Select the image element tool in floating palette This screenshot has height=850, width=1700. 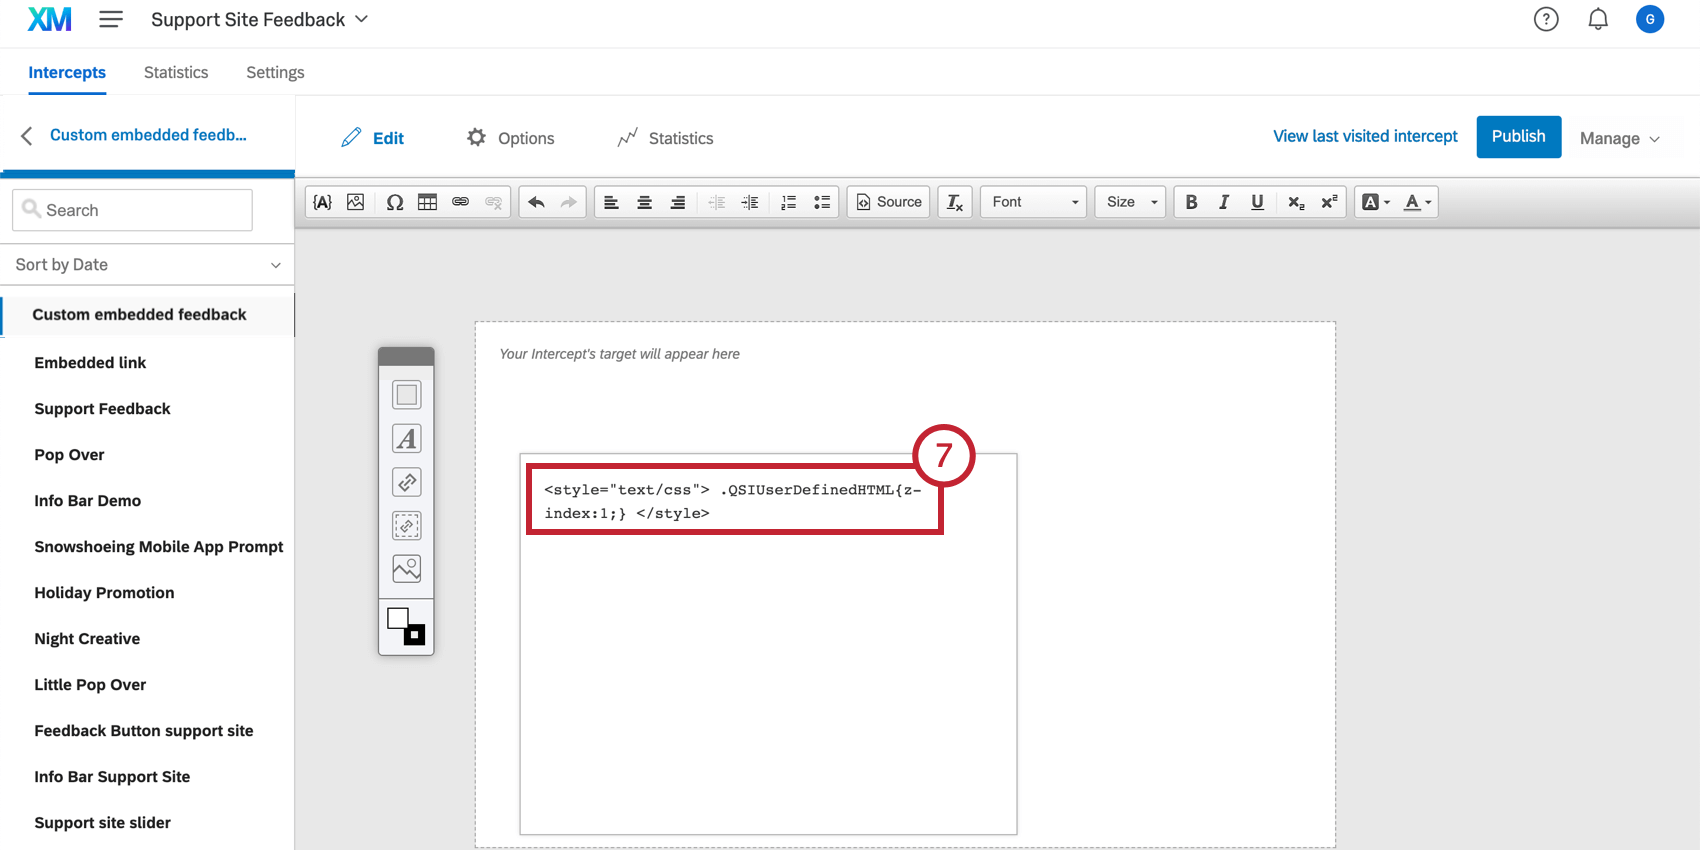pos(406,569)
